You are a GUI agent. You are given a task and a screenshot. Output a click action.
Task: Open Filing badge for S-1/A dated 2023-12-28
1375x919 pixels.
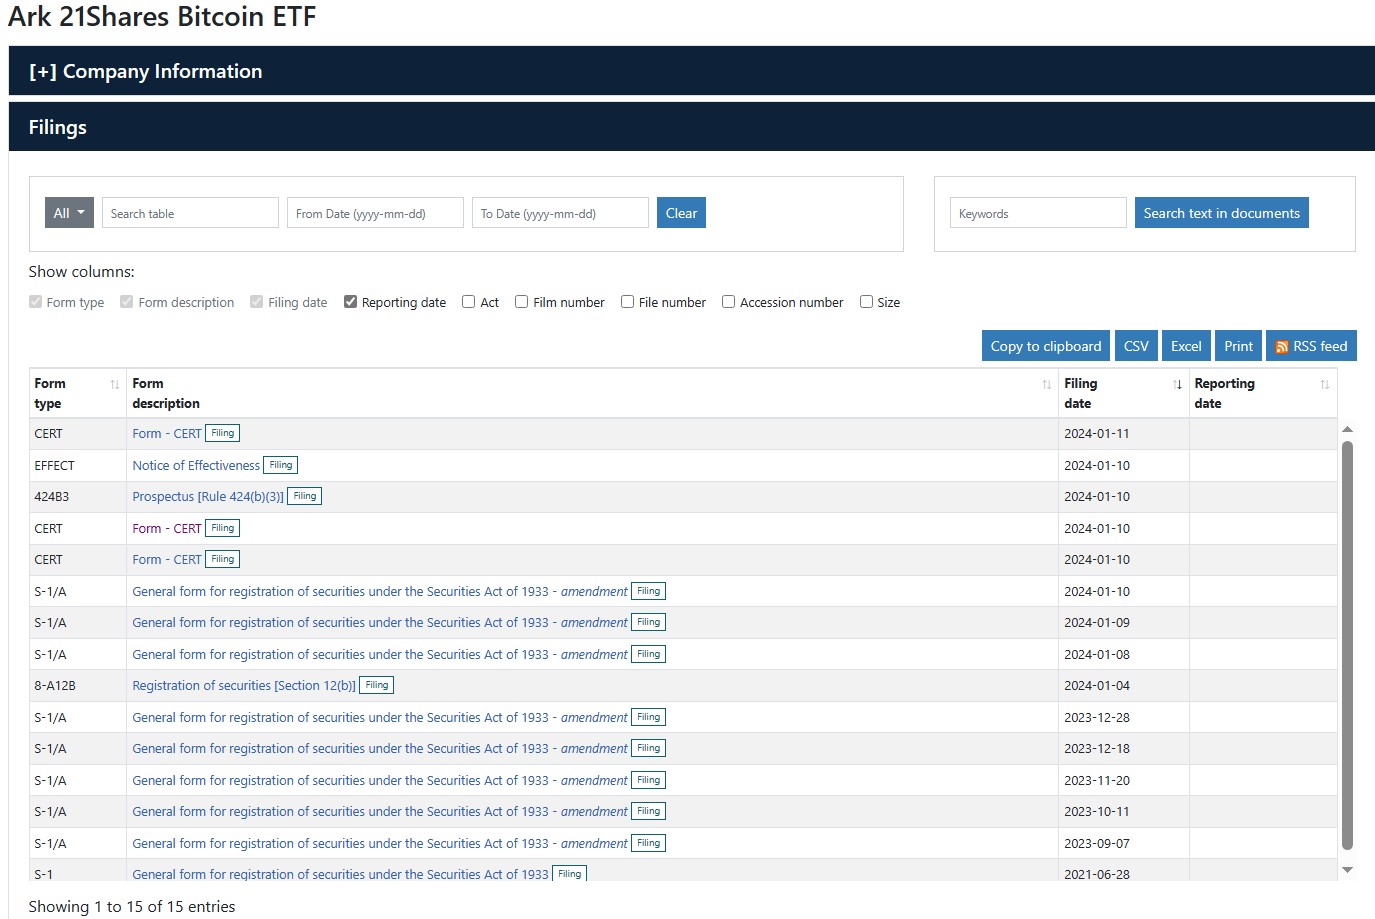(648, 717)
